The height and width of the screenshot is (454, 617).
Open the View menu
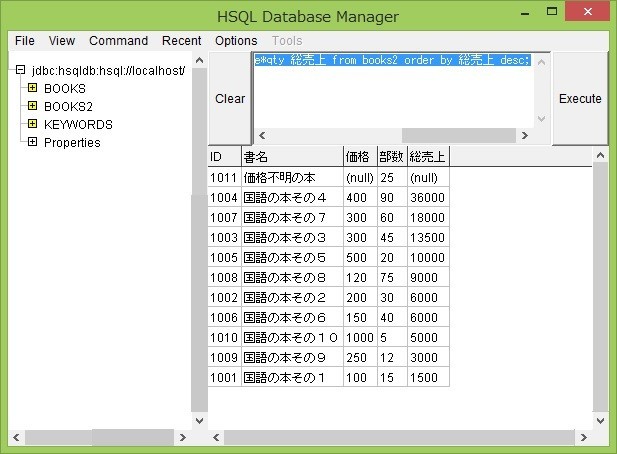coord(62,41)
